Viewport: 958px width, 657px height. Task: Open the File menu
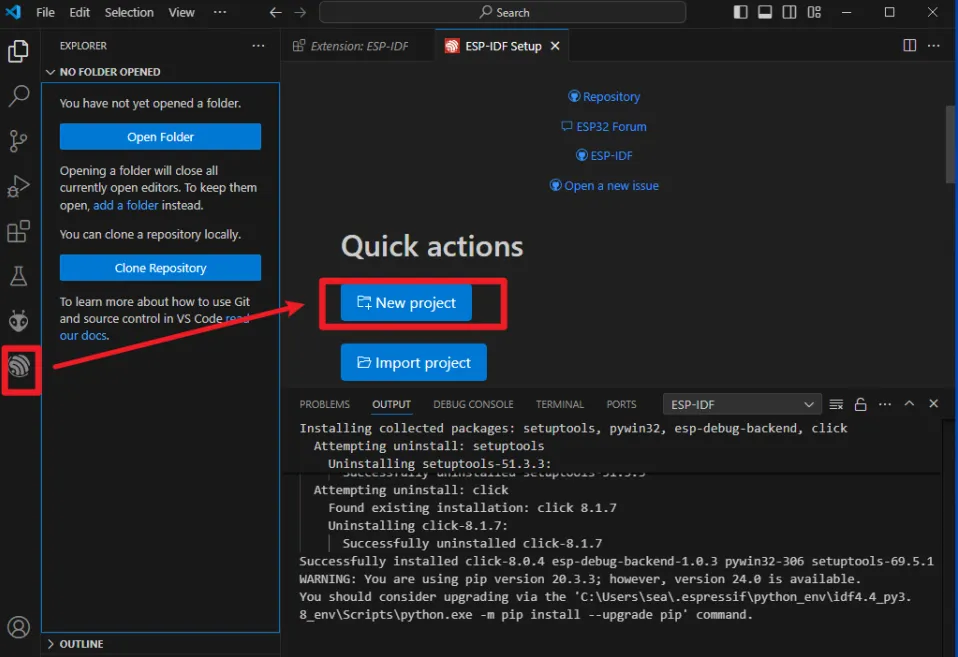pyautogui.click(x=45, y=12)
